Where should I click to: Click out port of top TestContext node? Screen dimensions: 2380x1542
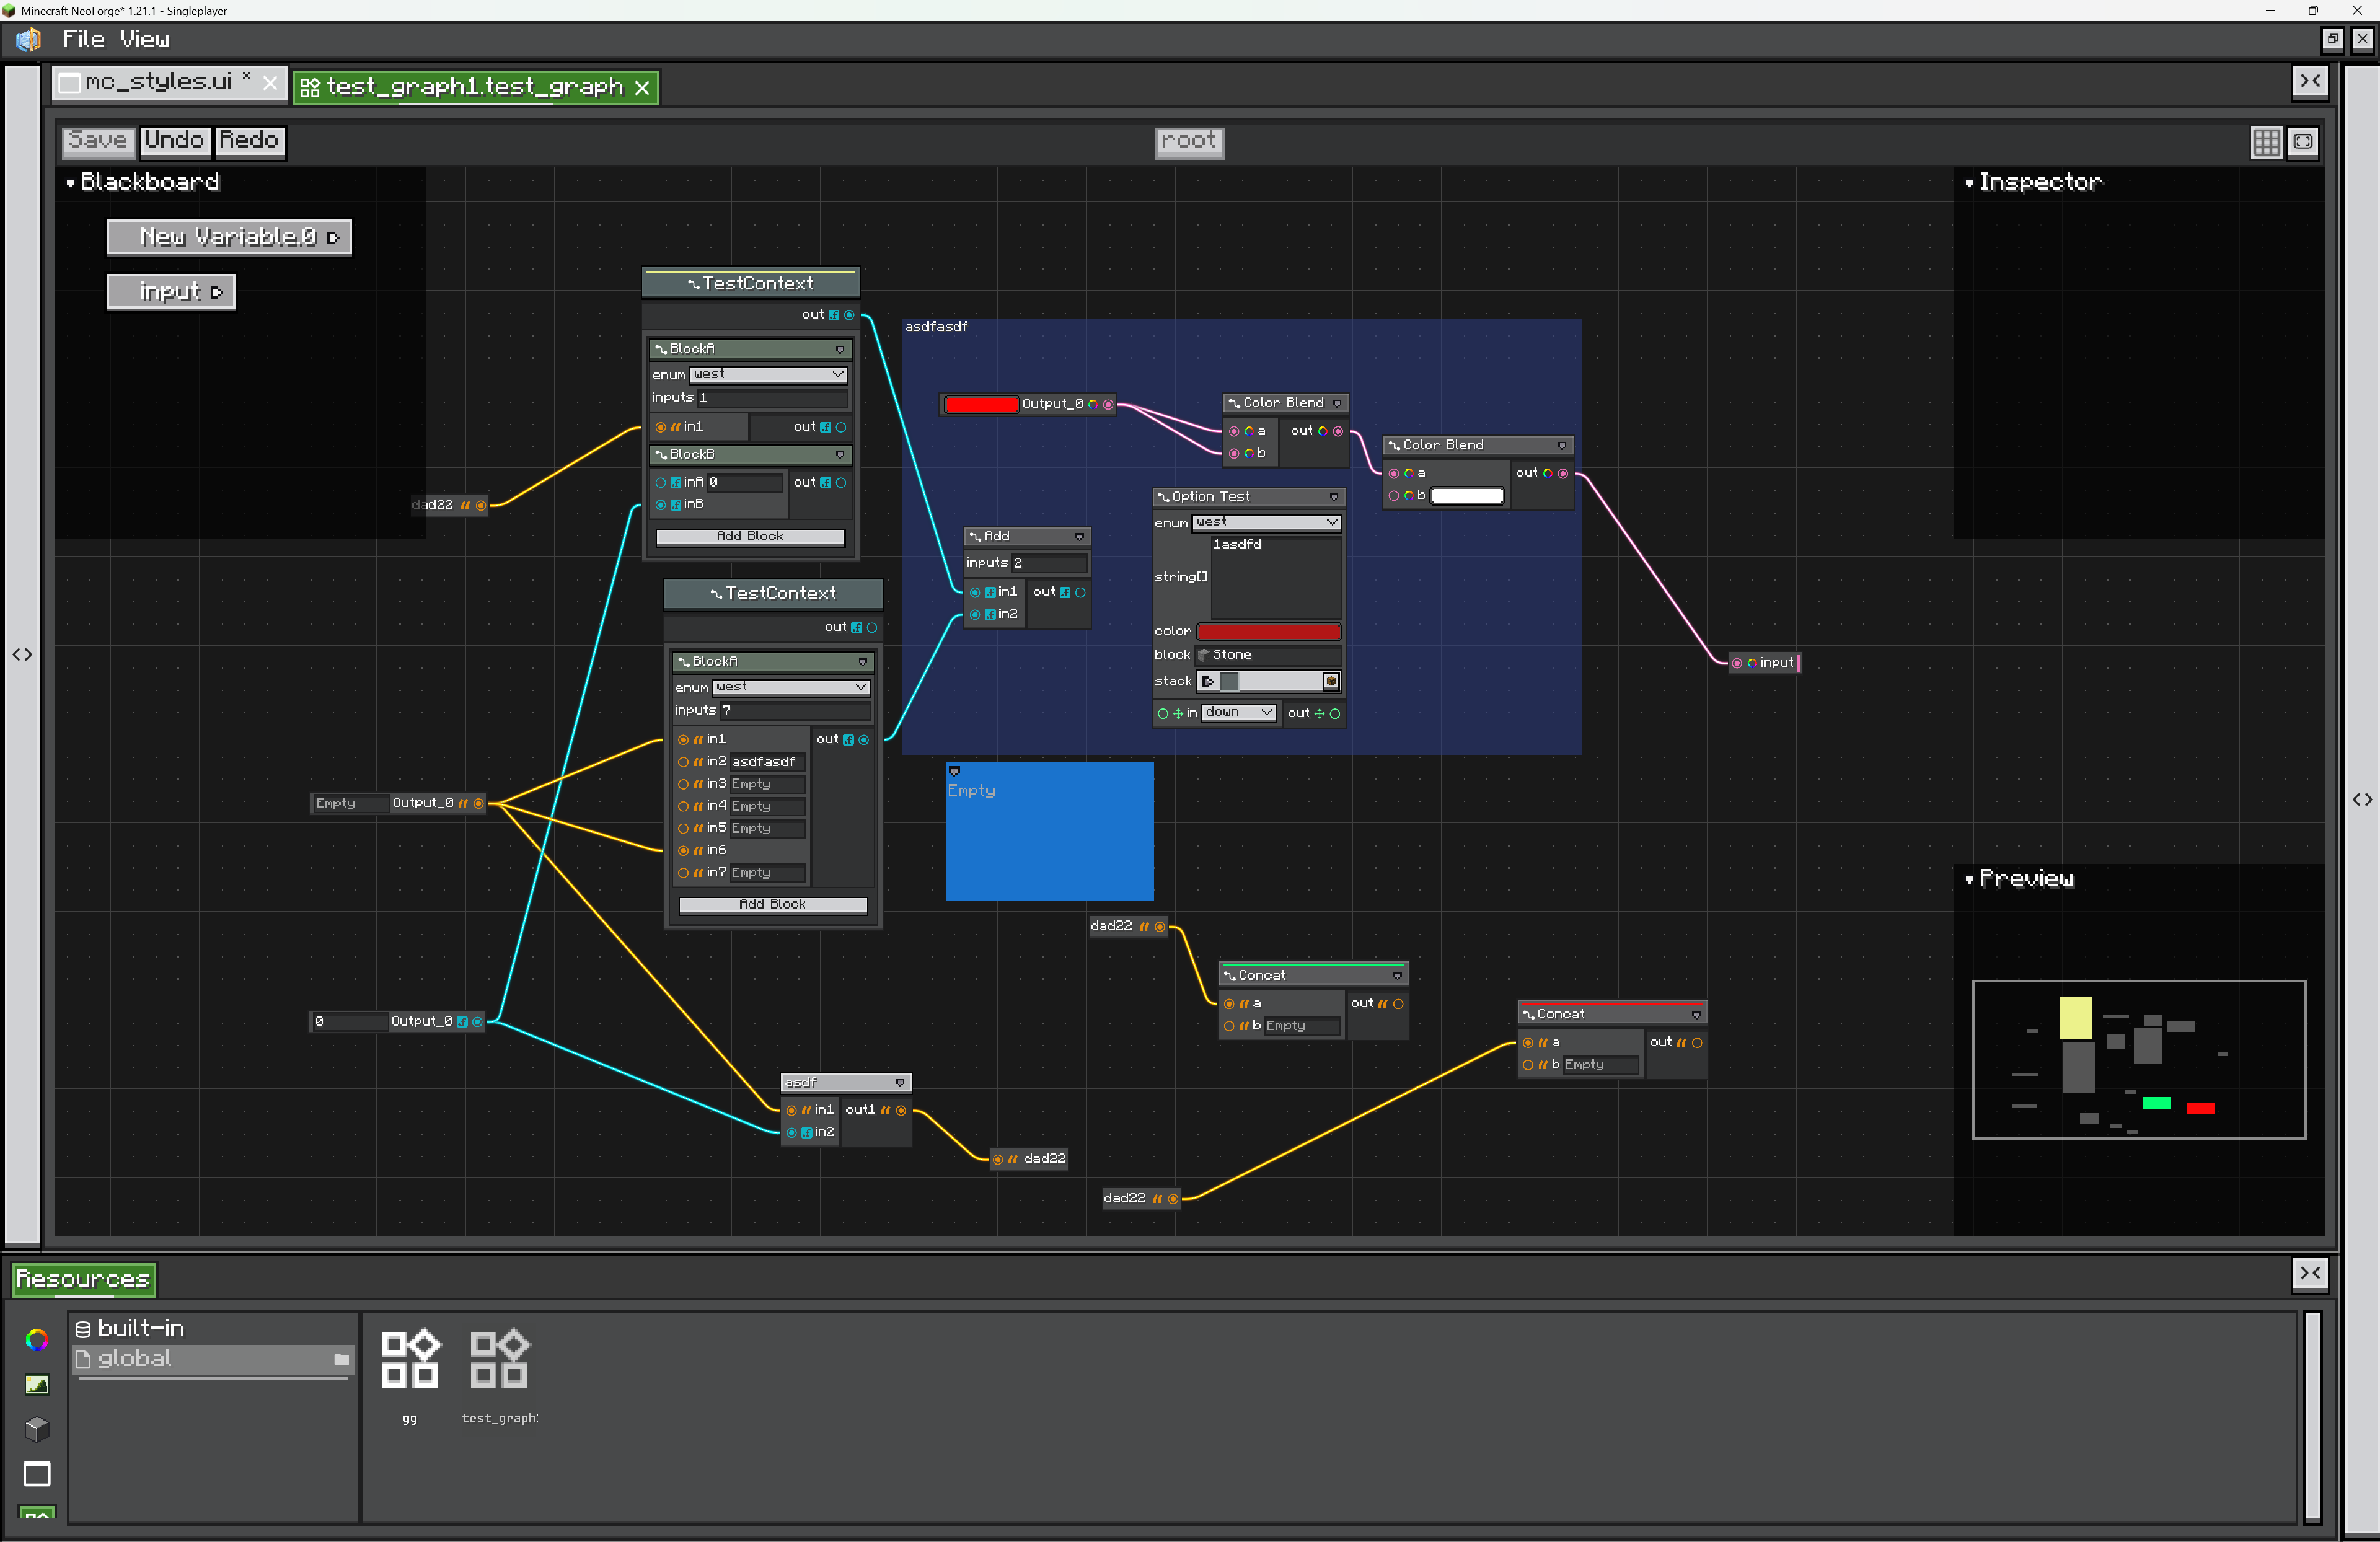pos(849,315)
